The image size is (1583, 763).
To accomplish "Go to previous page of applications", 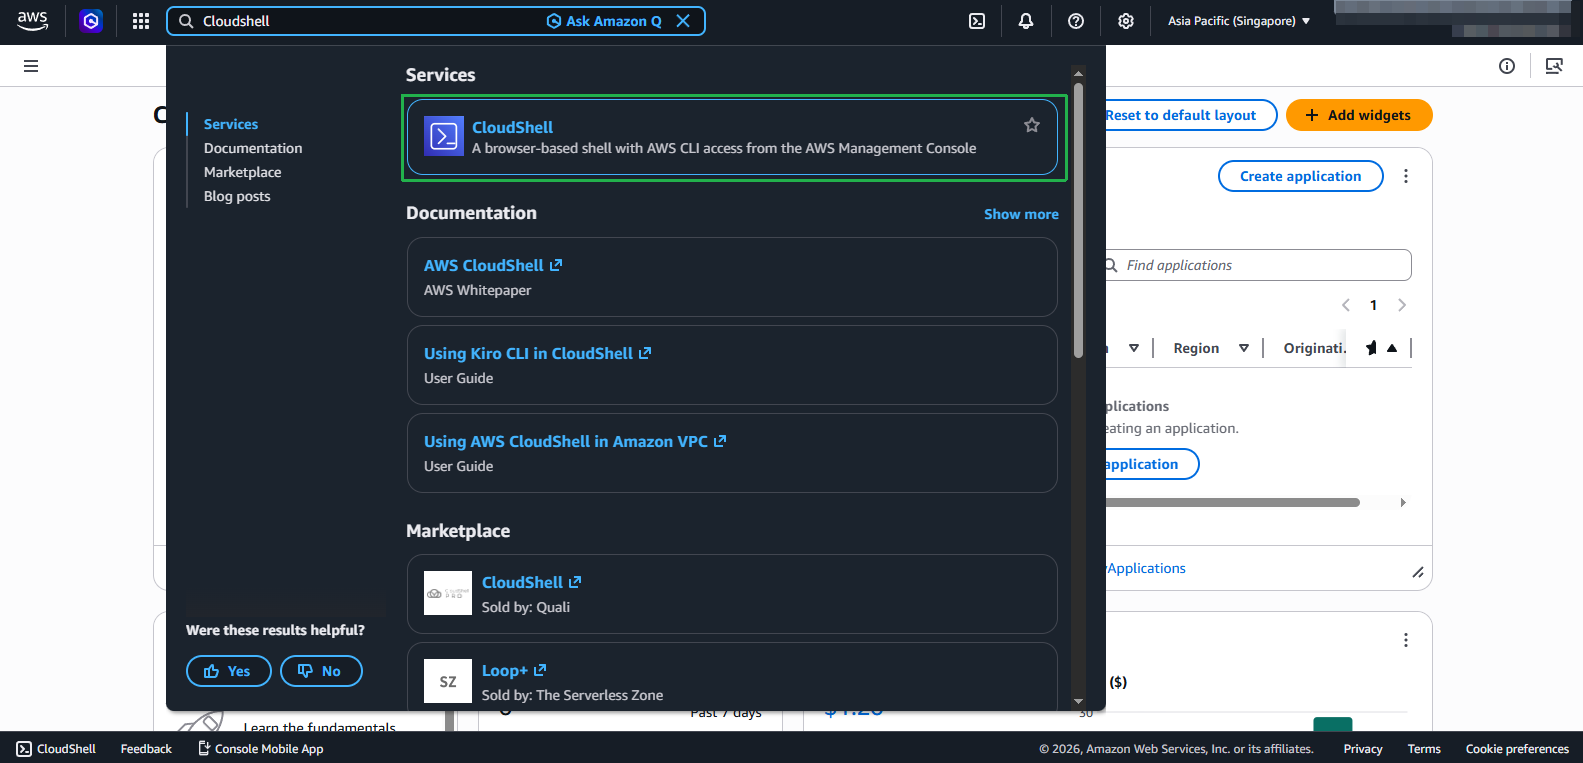I will pos(1346,305).
